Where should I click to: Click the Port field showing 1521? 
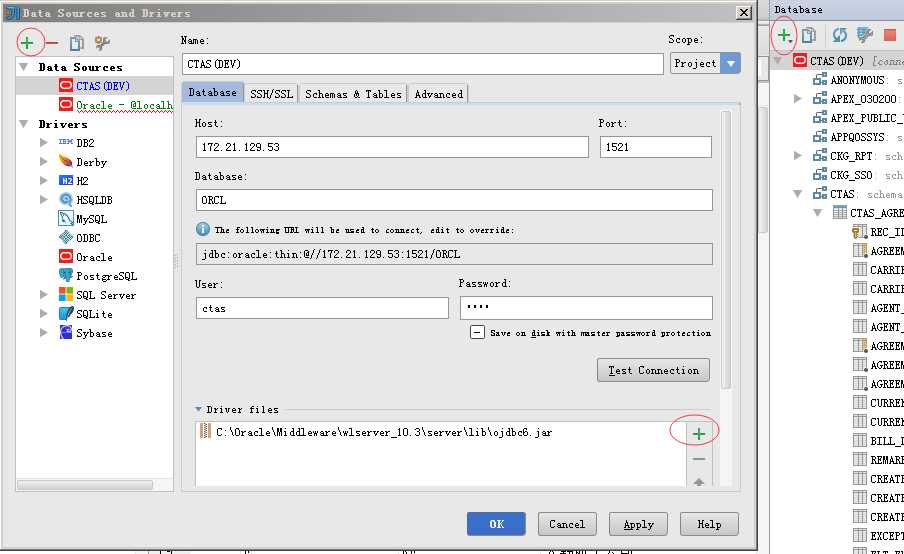tap(656, 147)
